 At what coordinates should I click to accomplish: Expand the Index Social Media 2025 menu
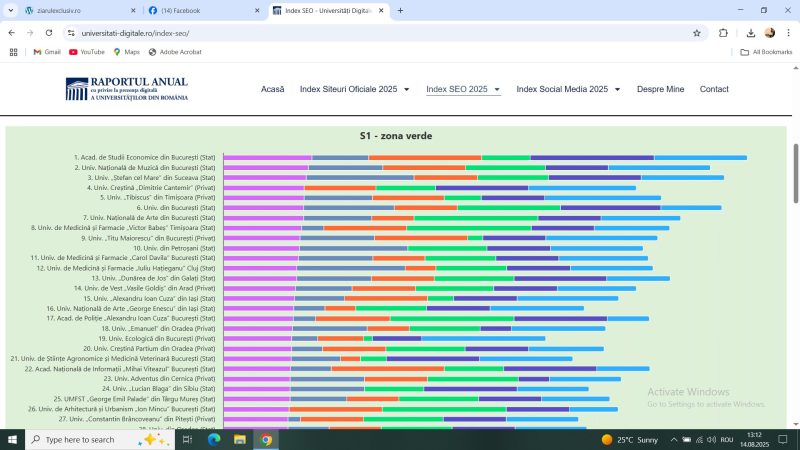click(568, 89)
